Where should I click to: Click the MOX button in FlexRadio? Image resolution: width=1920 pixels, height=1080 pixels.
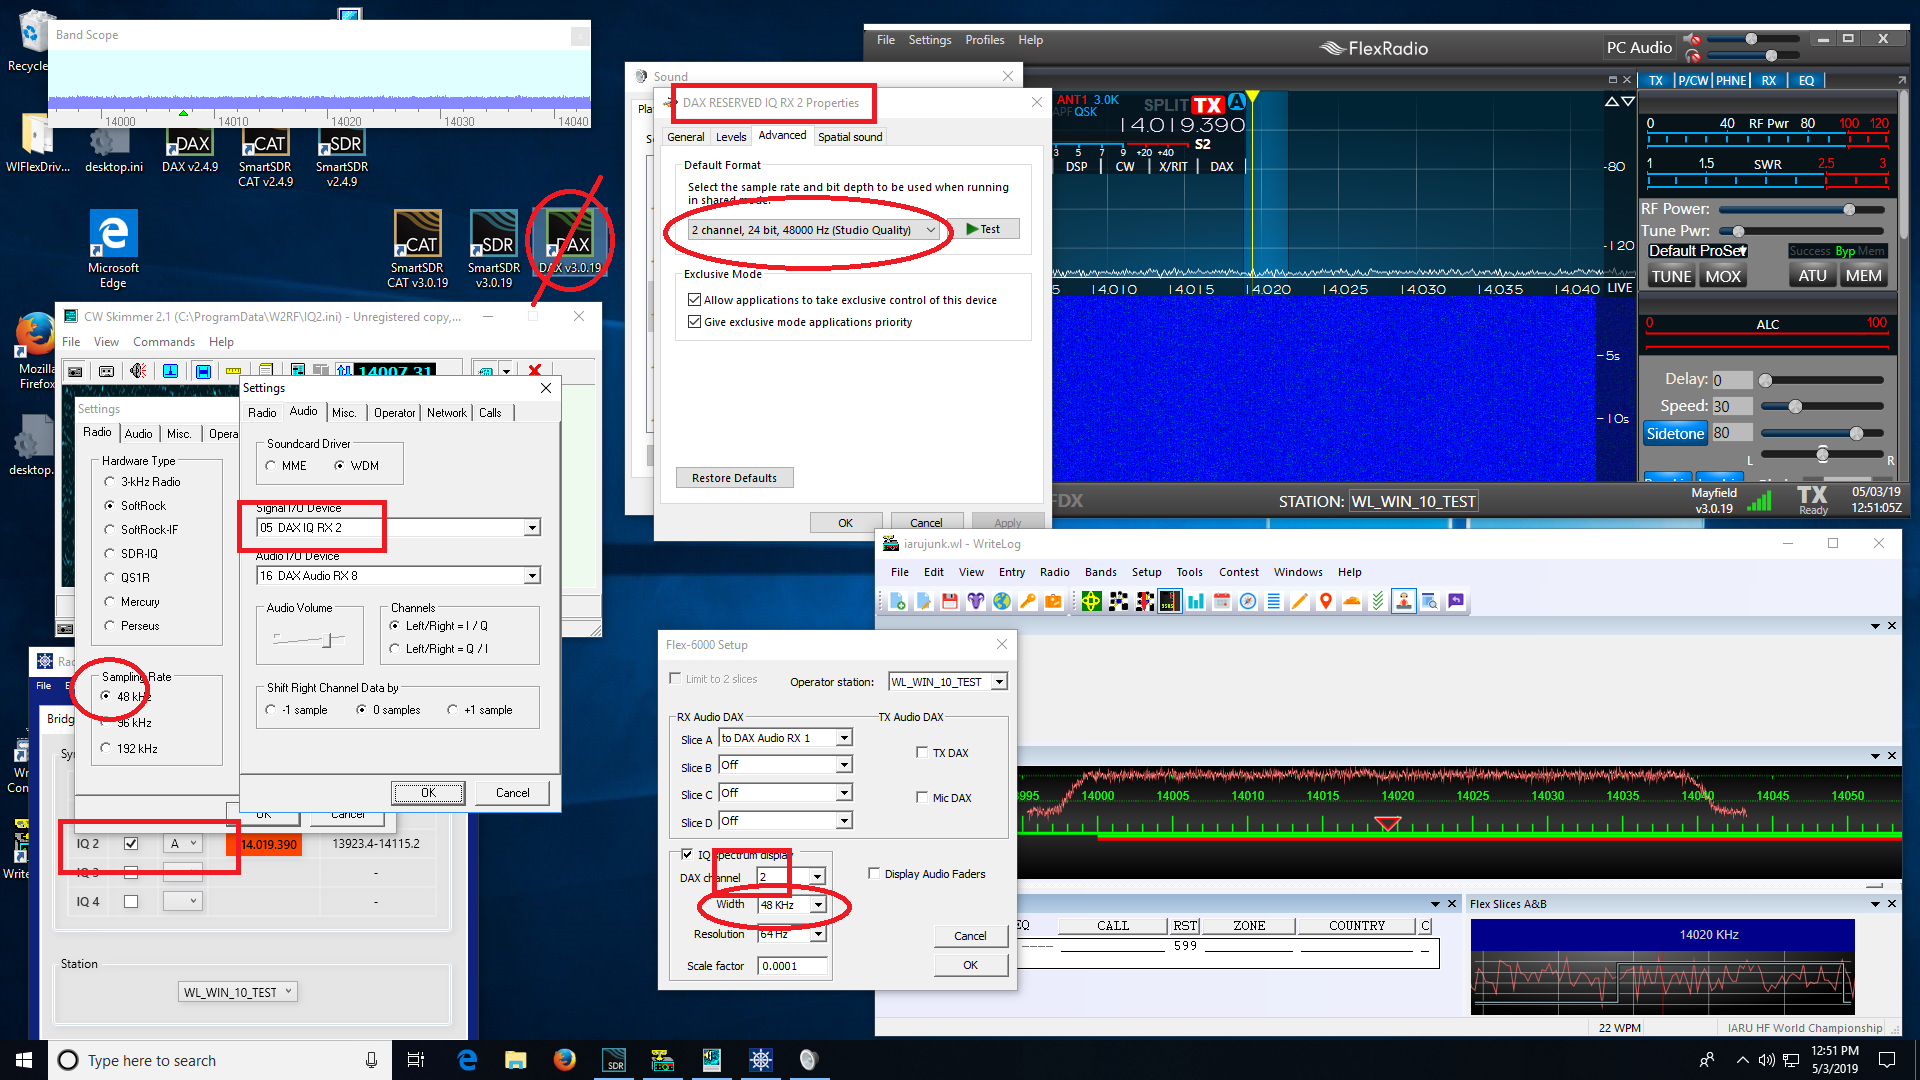pyautogui.click(x=1723, y=277)
